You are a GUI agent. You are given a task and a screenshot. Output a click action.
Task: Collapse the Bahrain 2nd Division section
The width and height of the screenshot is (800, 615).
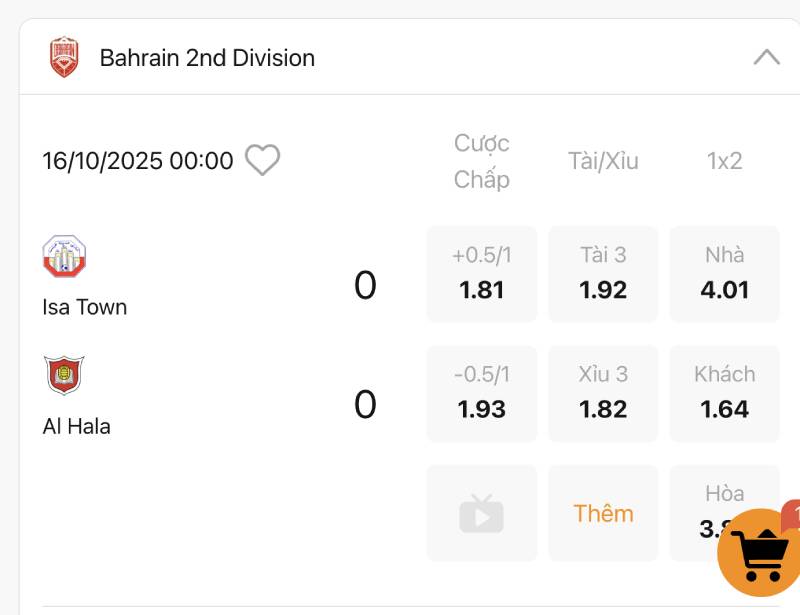(766, 57)
